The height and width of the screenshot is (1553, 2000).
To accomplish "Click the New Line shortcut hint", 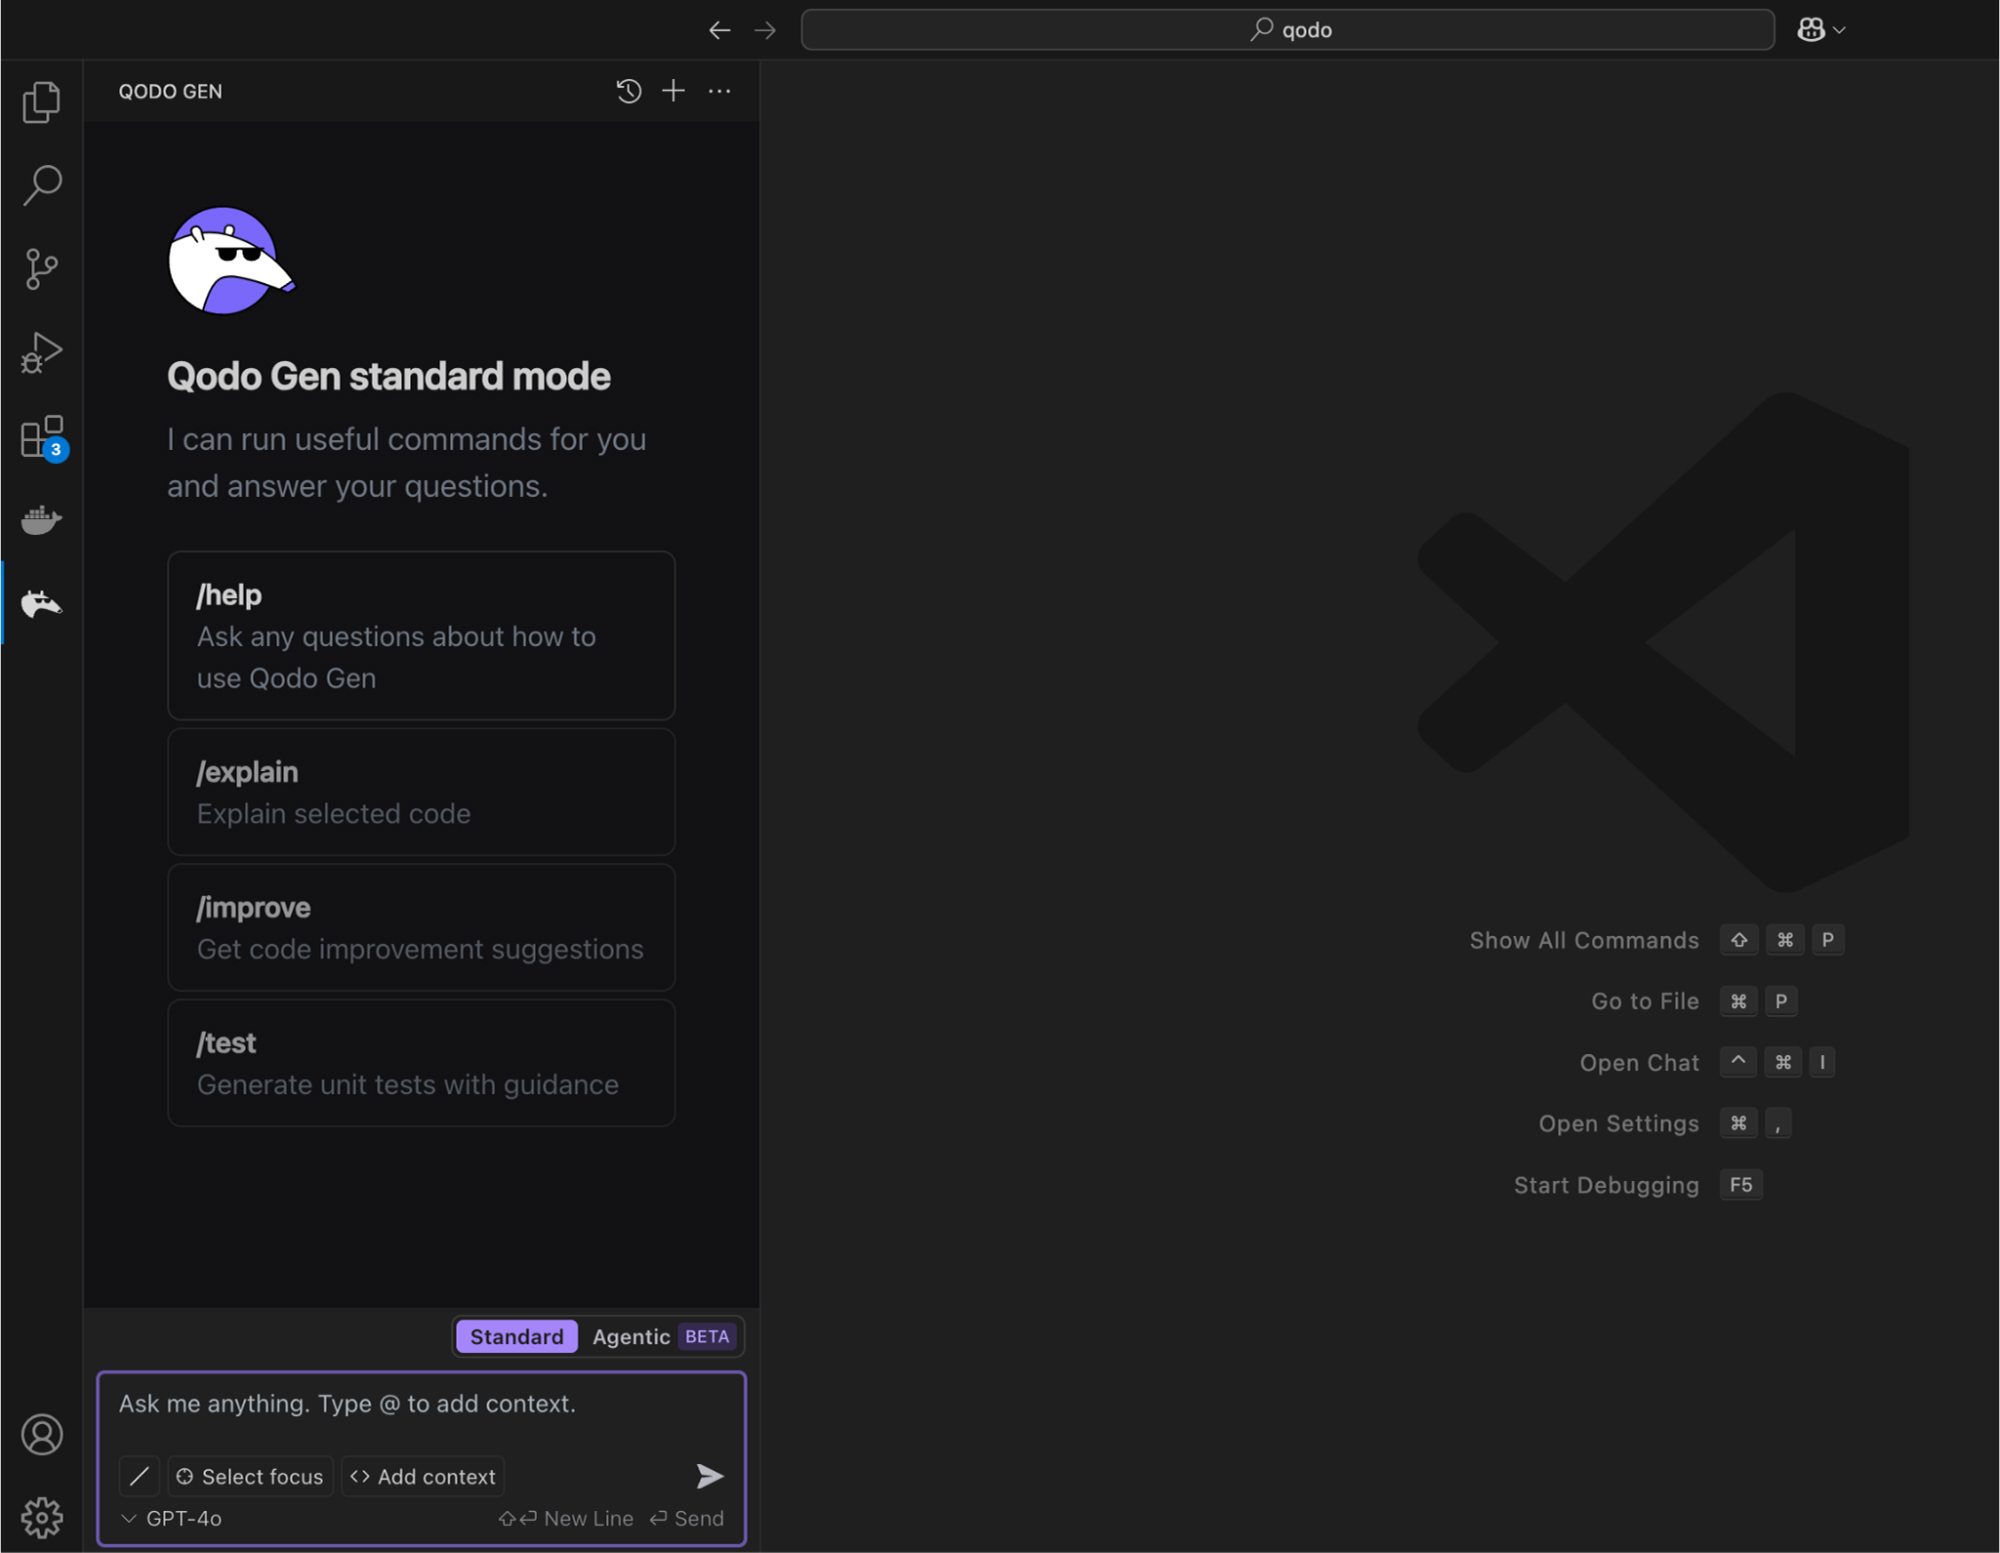I will pyautogui.click(x=566, y=1518).
